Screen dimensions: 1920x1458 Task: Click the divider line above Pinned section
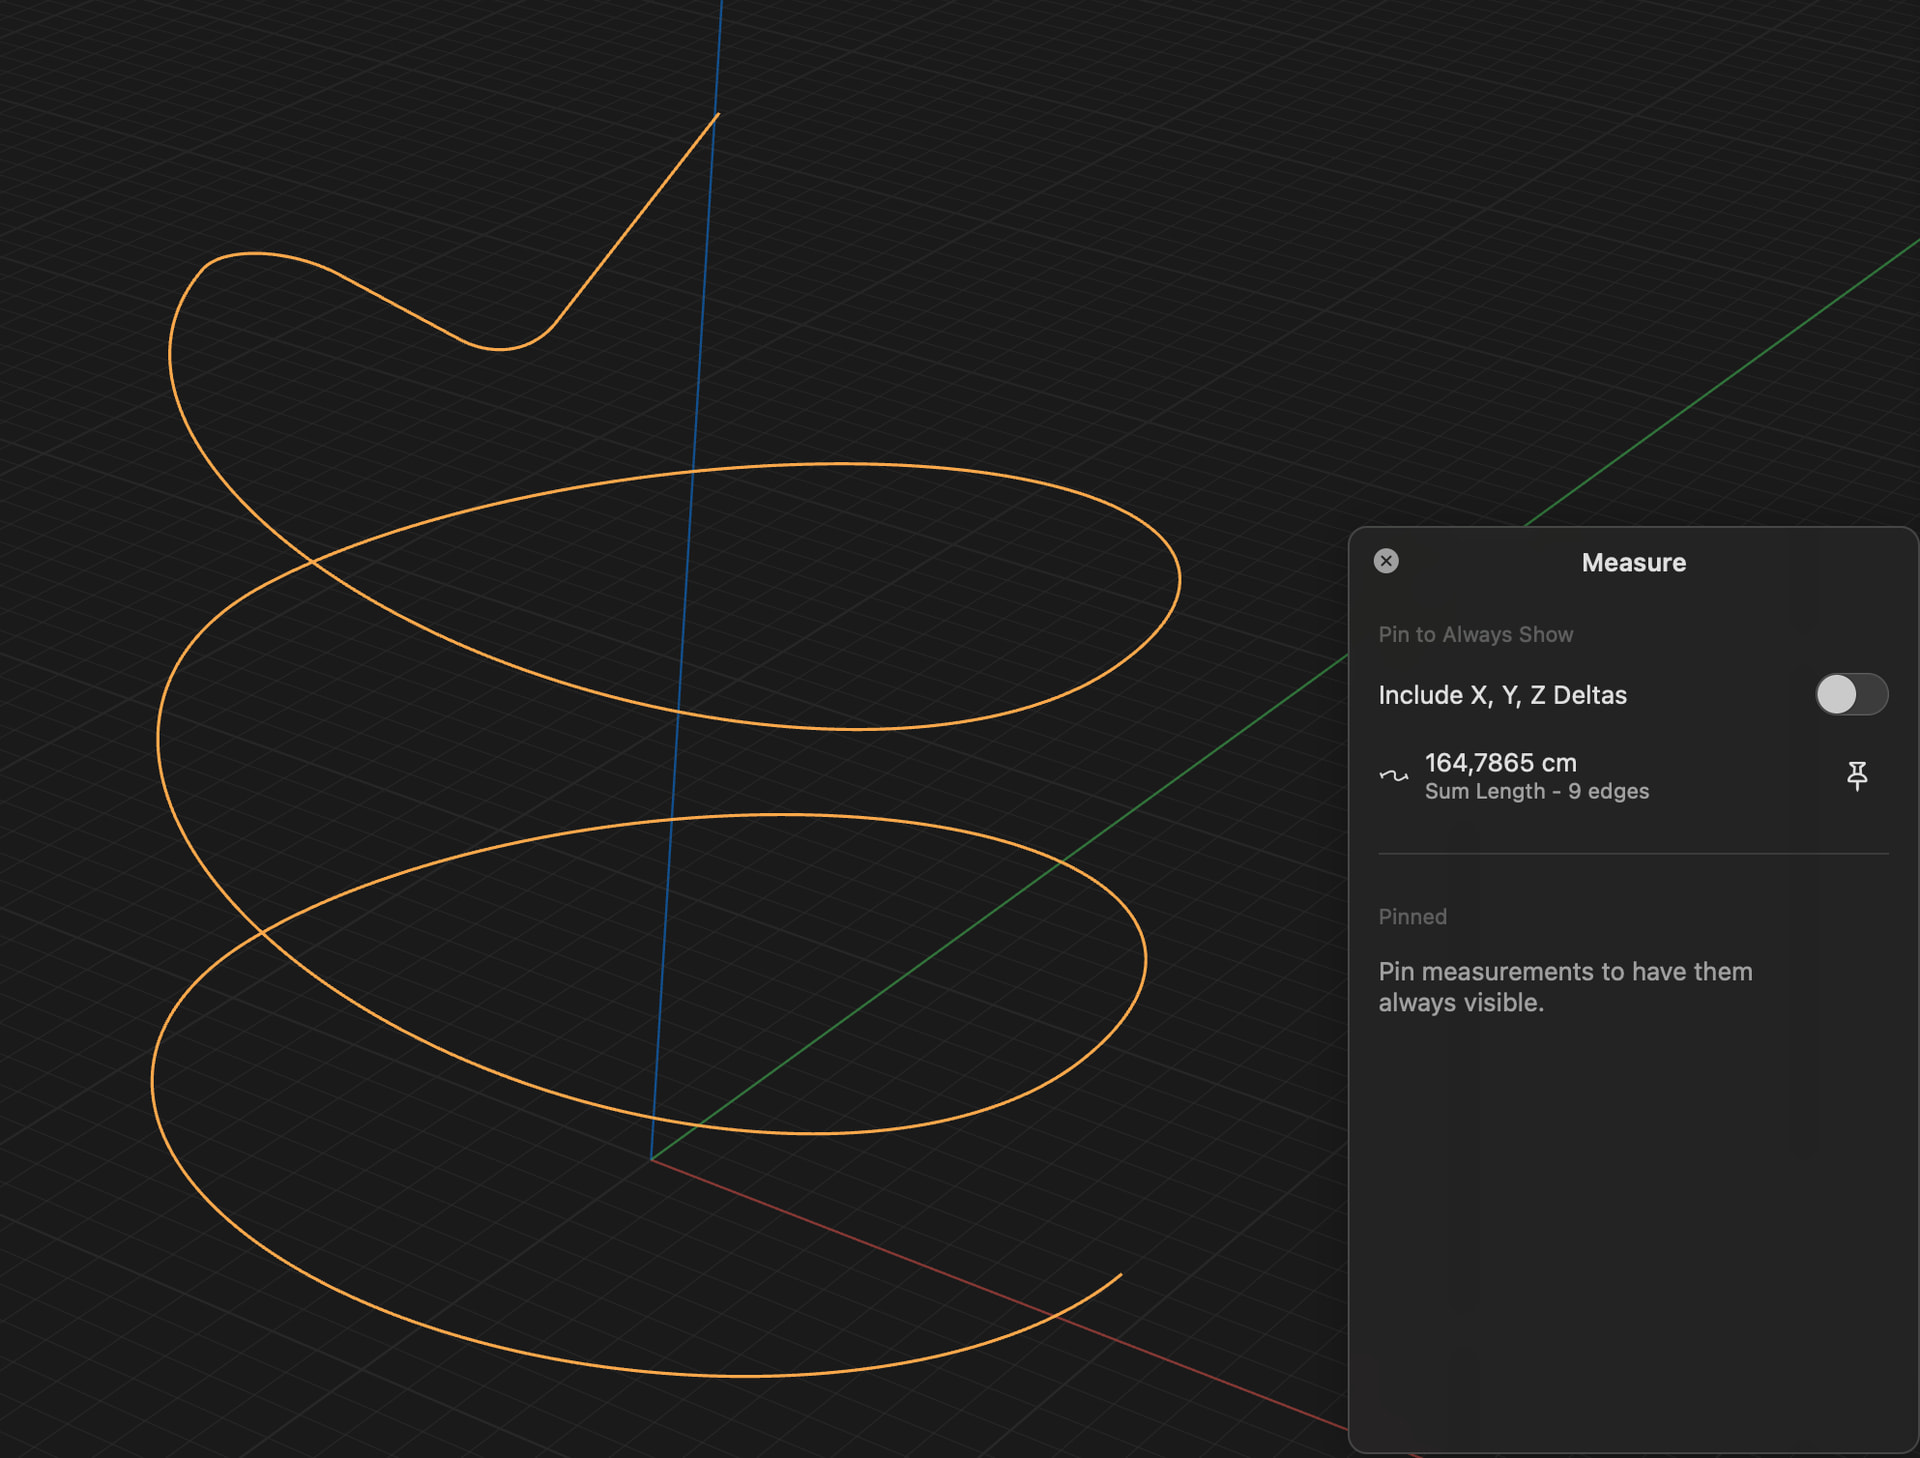point(1633,854)
